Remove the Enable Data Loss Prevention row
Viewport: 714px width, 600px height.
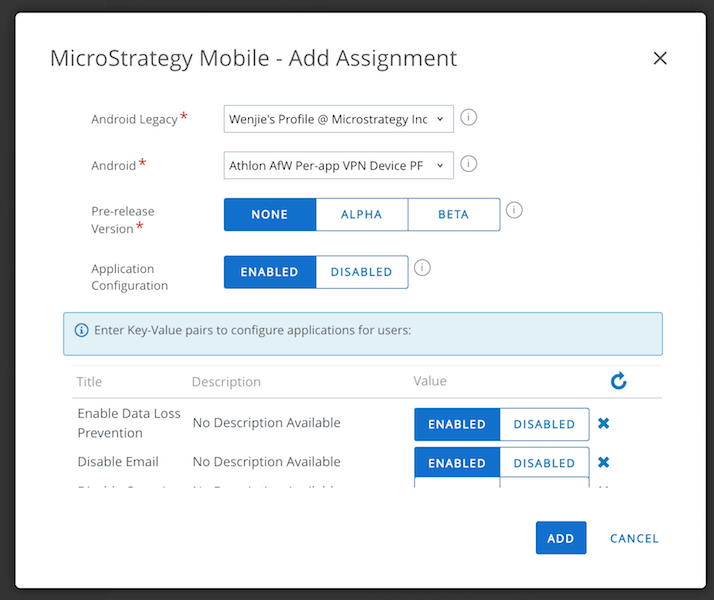click(604, 423)
